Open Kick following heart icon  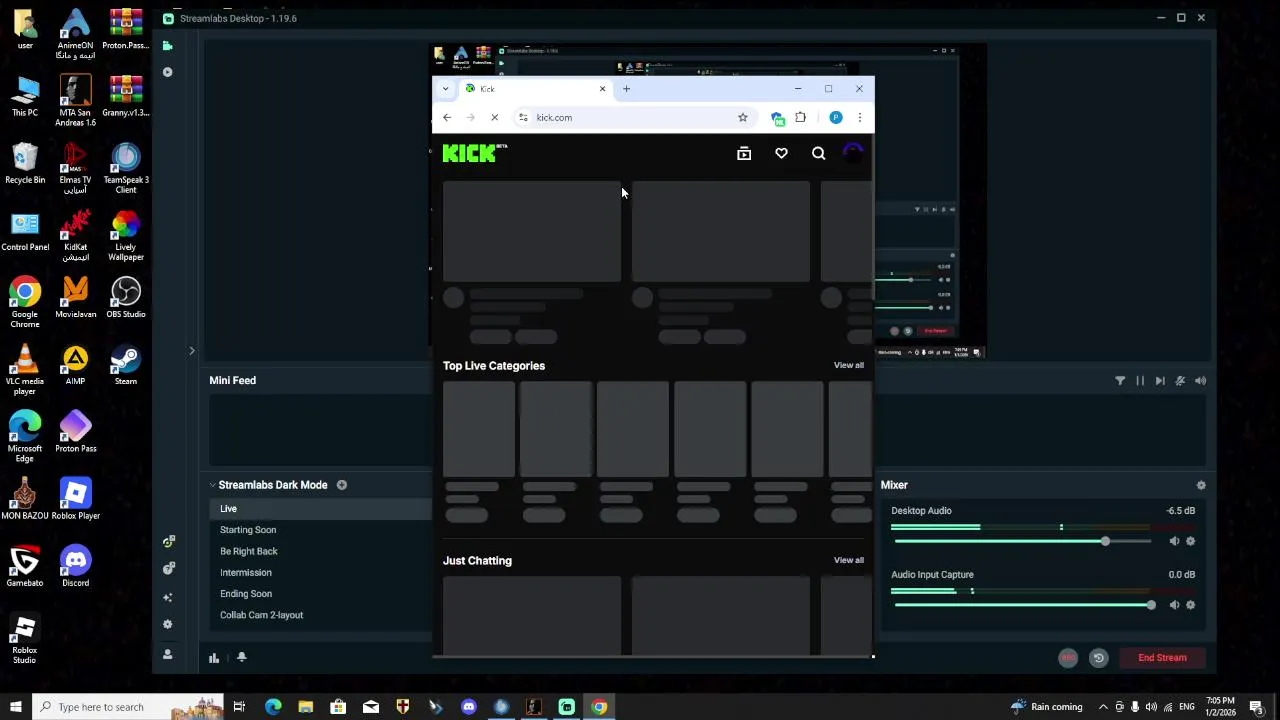pos(781,153)
